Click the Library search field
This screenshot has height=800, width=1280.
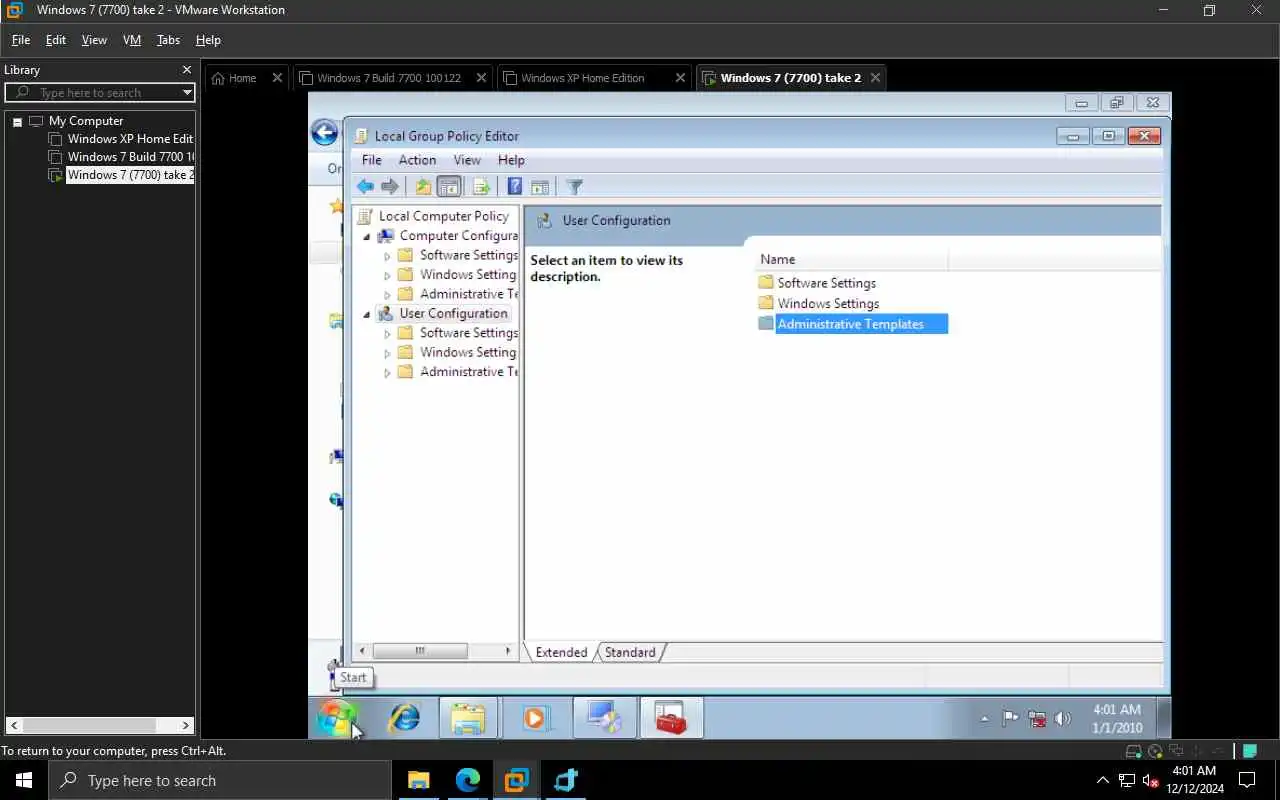[x=100, y=92]
